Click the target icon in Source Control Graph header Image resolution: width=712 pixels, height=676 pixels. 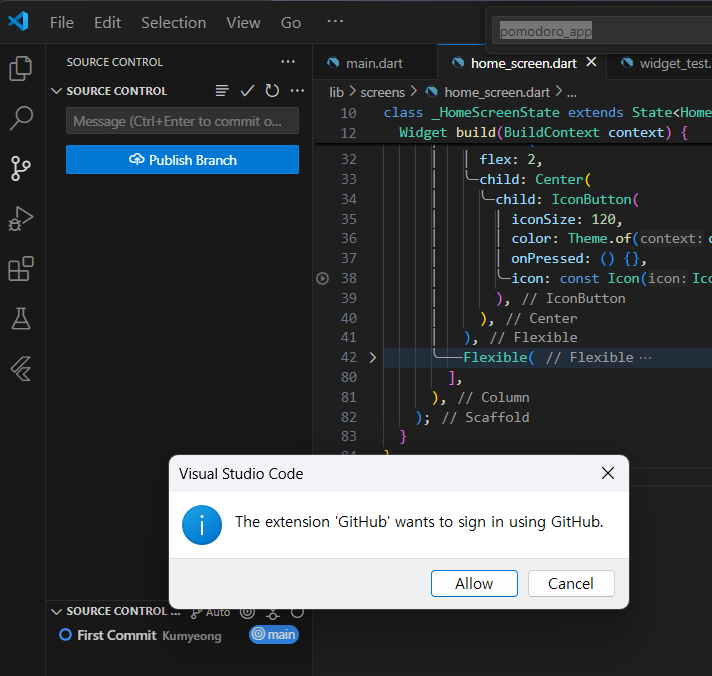pos(247,612)
